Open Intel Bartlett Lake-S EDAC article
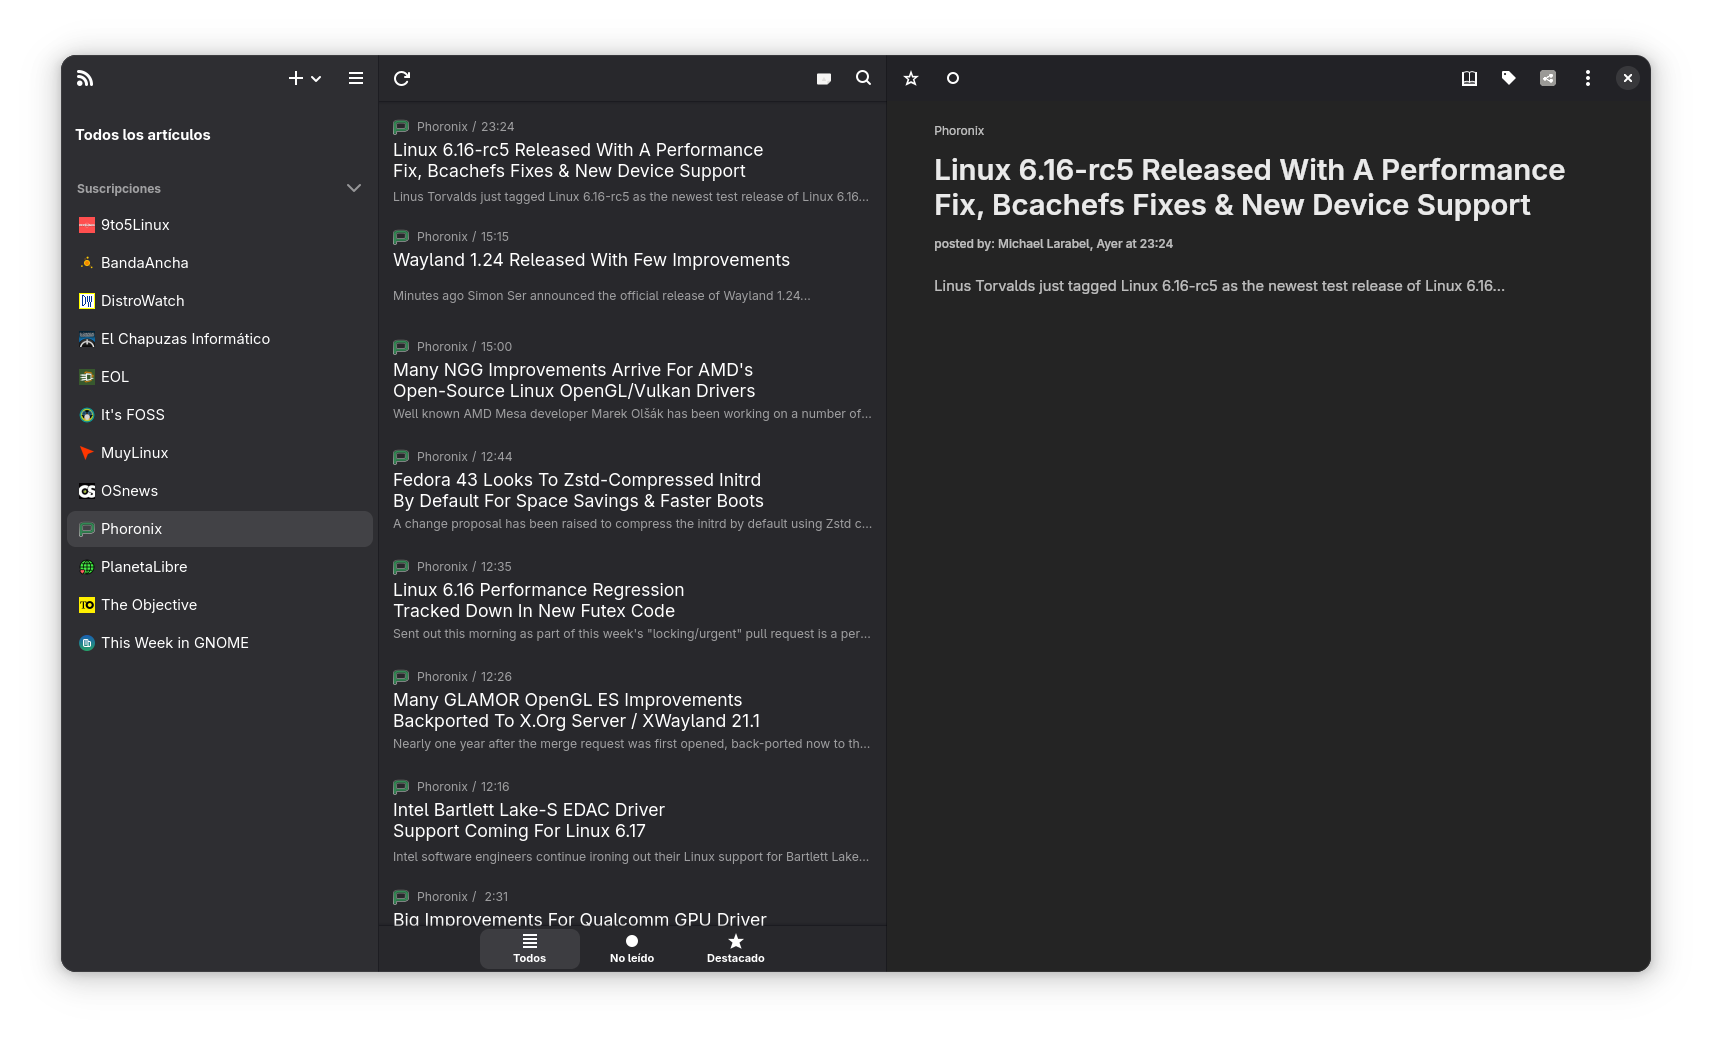Screen dimensions: 1712x1039 tap(632, 820)
